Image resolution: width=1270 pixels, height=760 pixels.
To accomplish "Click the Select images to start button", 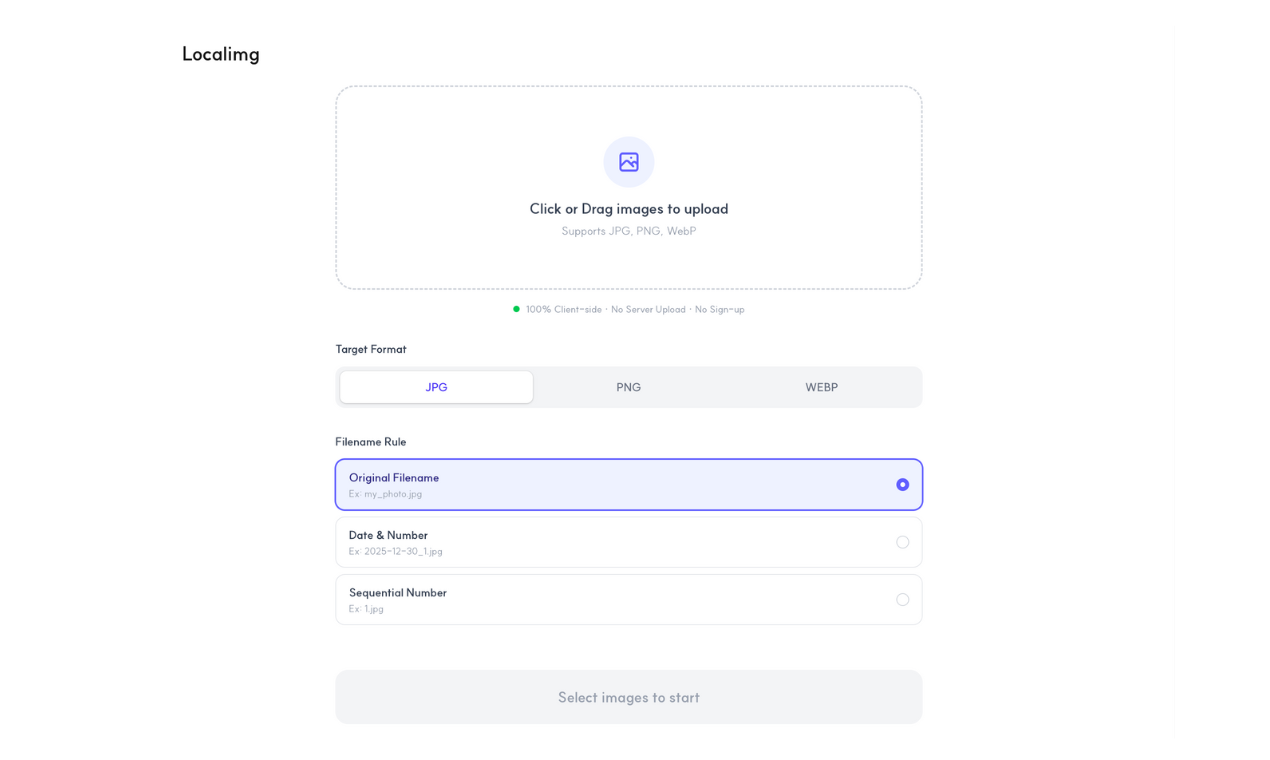I will coord(628,696).
